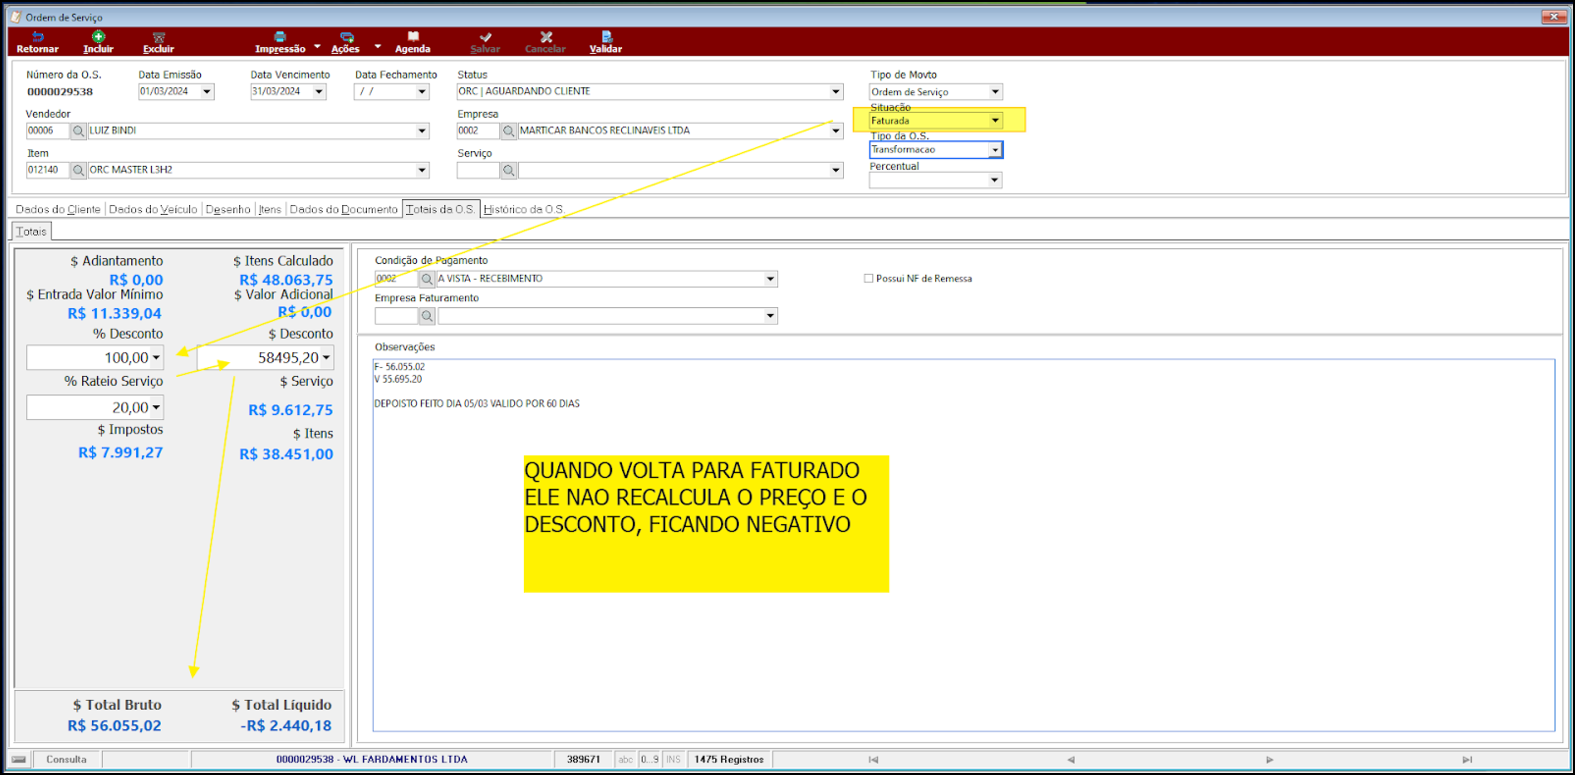This screenshot has width=1575, height=775.
Task: Click into the Observações text area
Action: coord(964,546)
